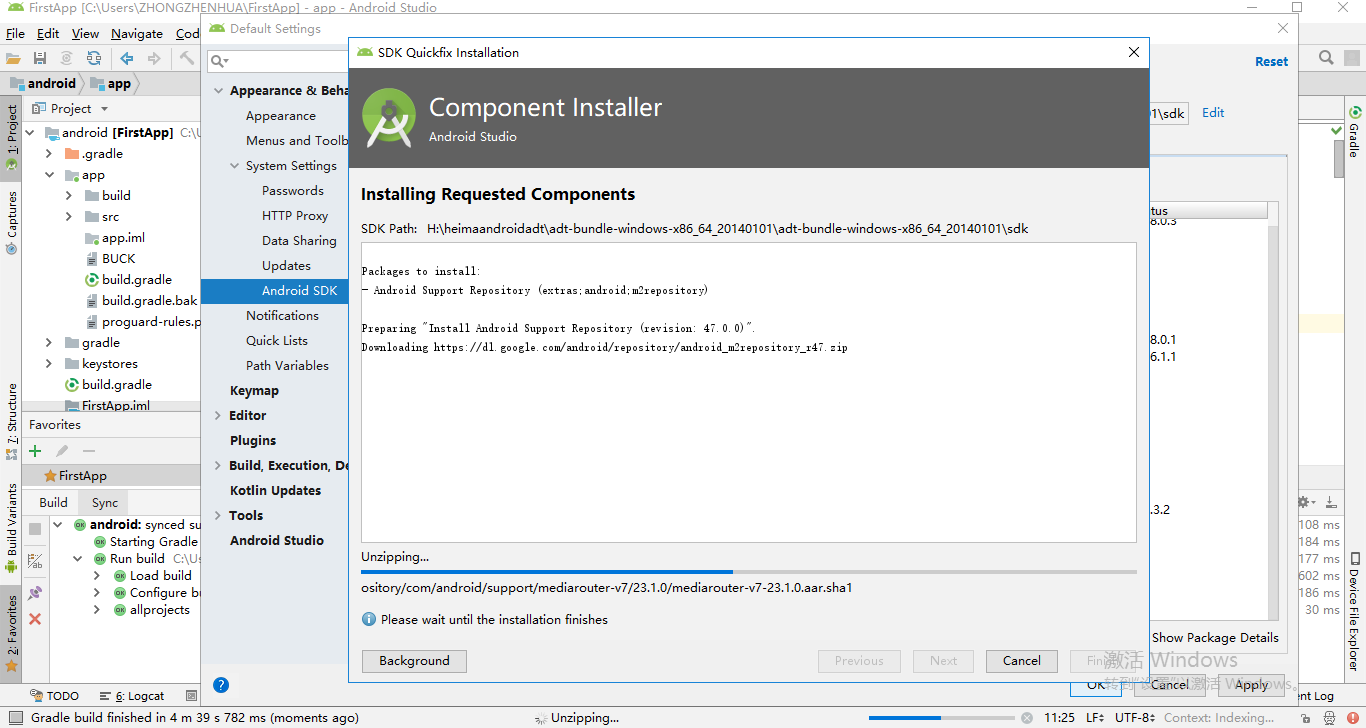Open the TODO tool window
This screenshot has width=1366, height=728.
(54, 696)
